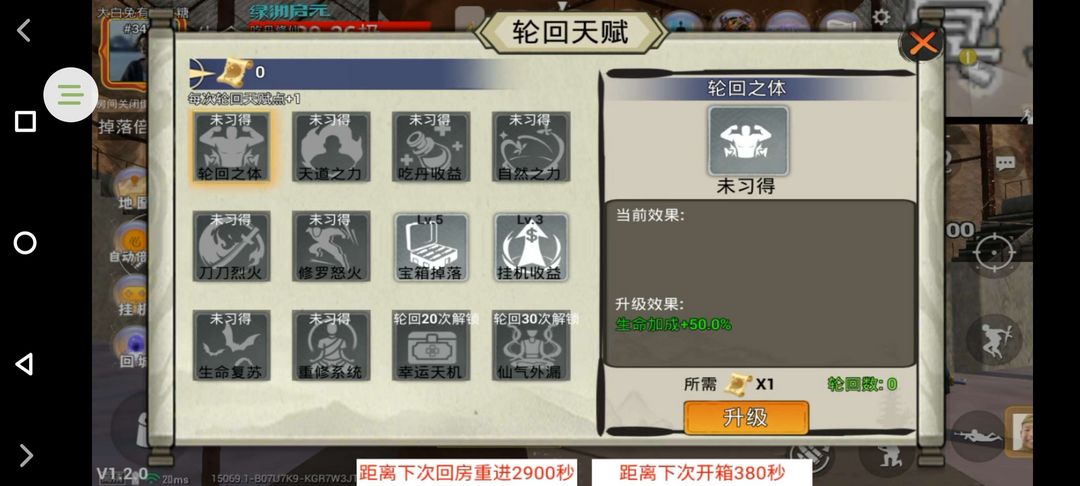1080x486 pixels.
Task: Pick the 自然之力 talent icon
Action: coord(531,147)
